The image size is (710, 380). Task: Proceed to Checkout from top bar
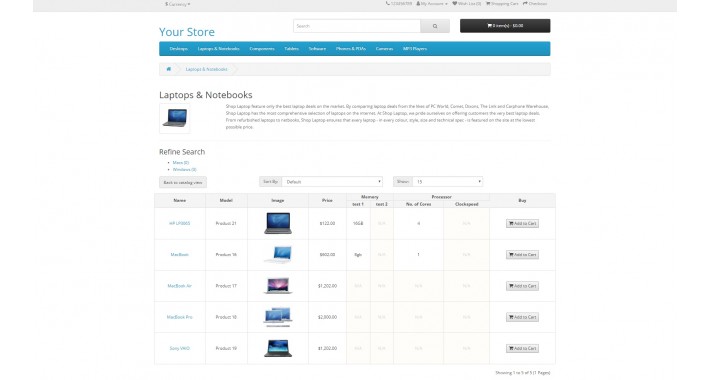click(535, 4)
